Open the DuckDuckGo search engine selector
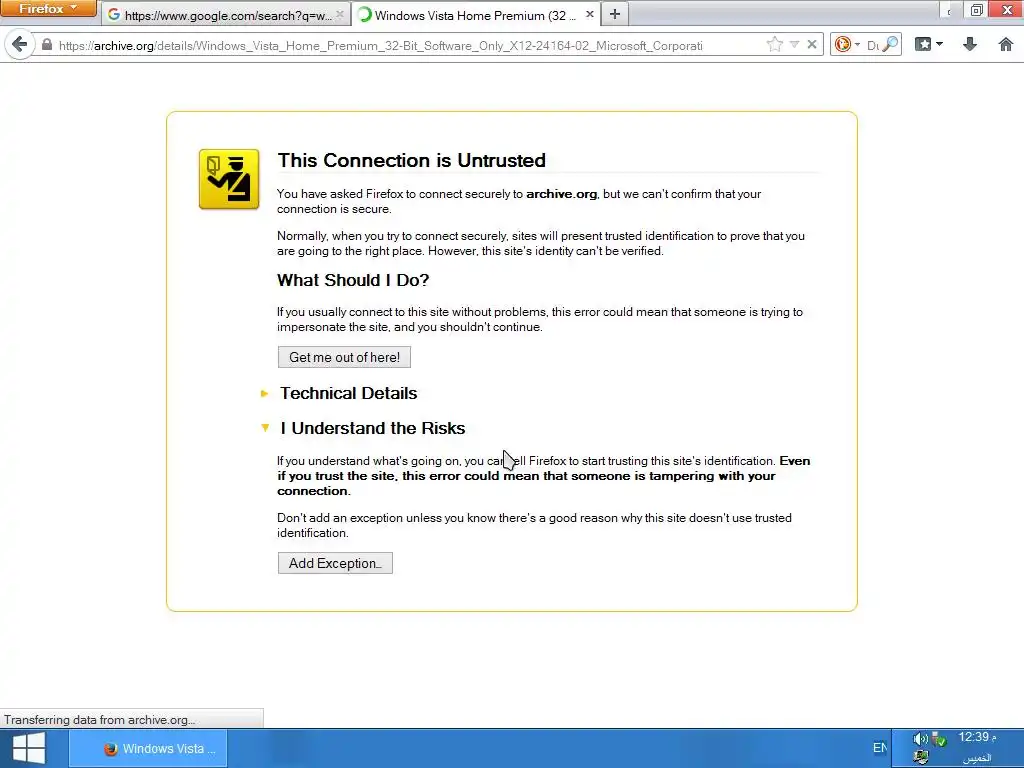The width and height of the screenshot is (1024, 768). (x=847, y=44)
